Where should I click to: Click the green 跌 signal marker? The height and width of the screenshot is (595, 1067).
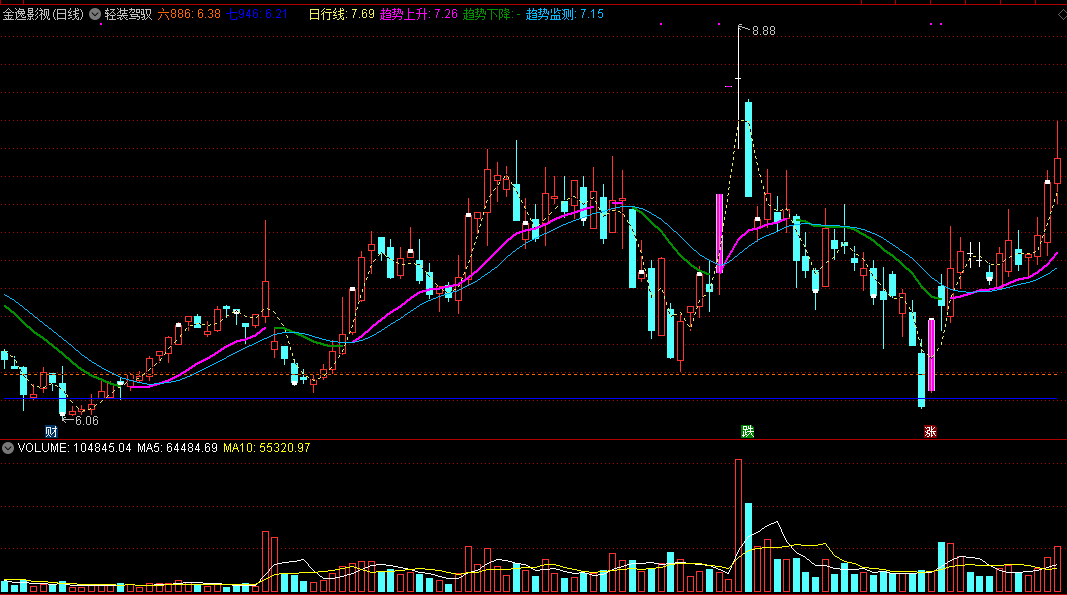748,432
